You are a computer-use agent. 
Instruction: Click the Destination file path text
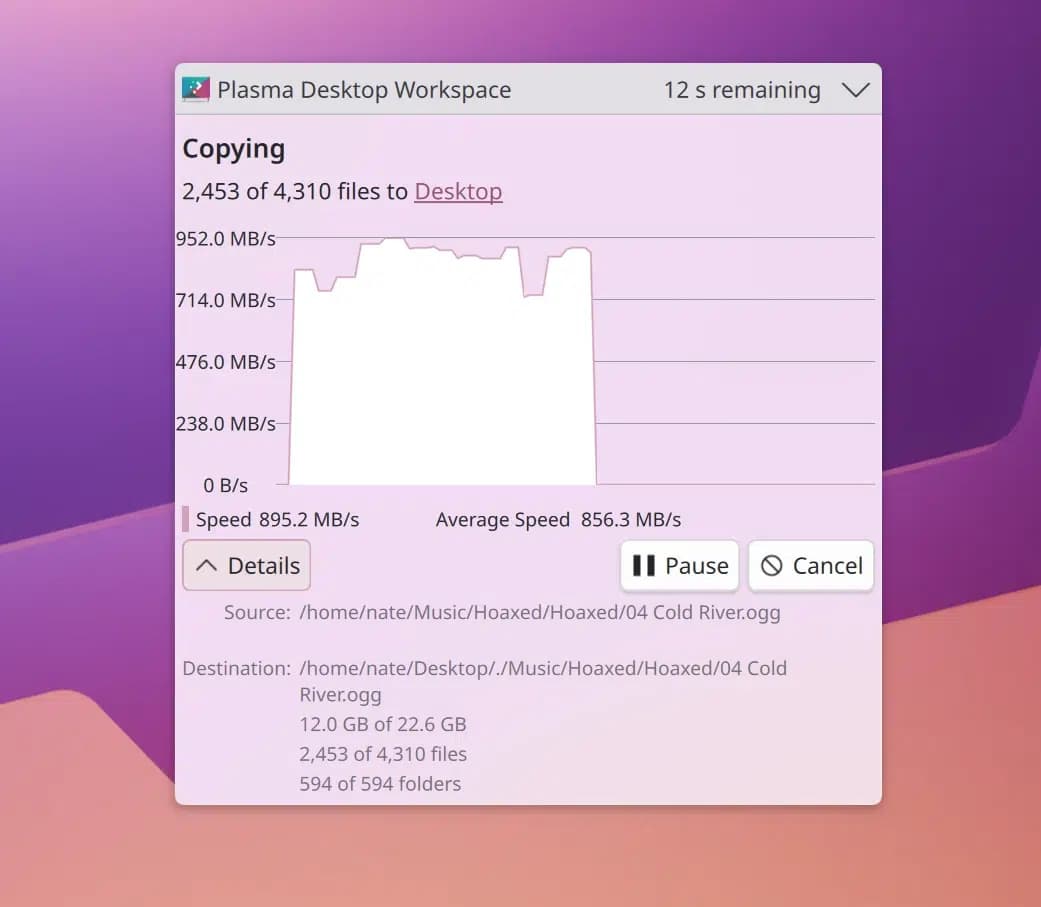[542, 668]
